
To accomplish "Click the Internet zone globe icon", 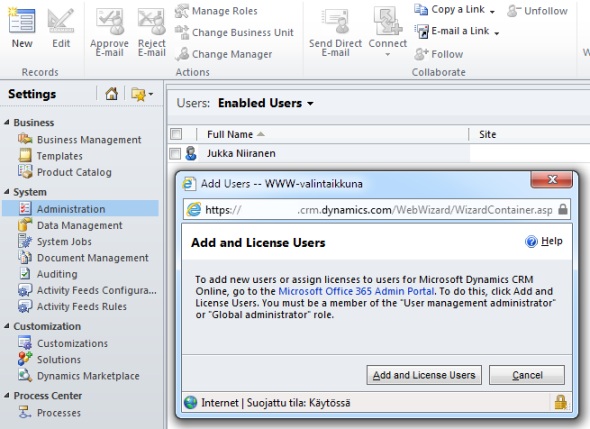I will point(190,403).
